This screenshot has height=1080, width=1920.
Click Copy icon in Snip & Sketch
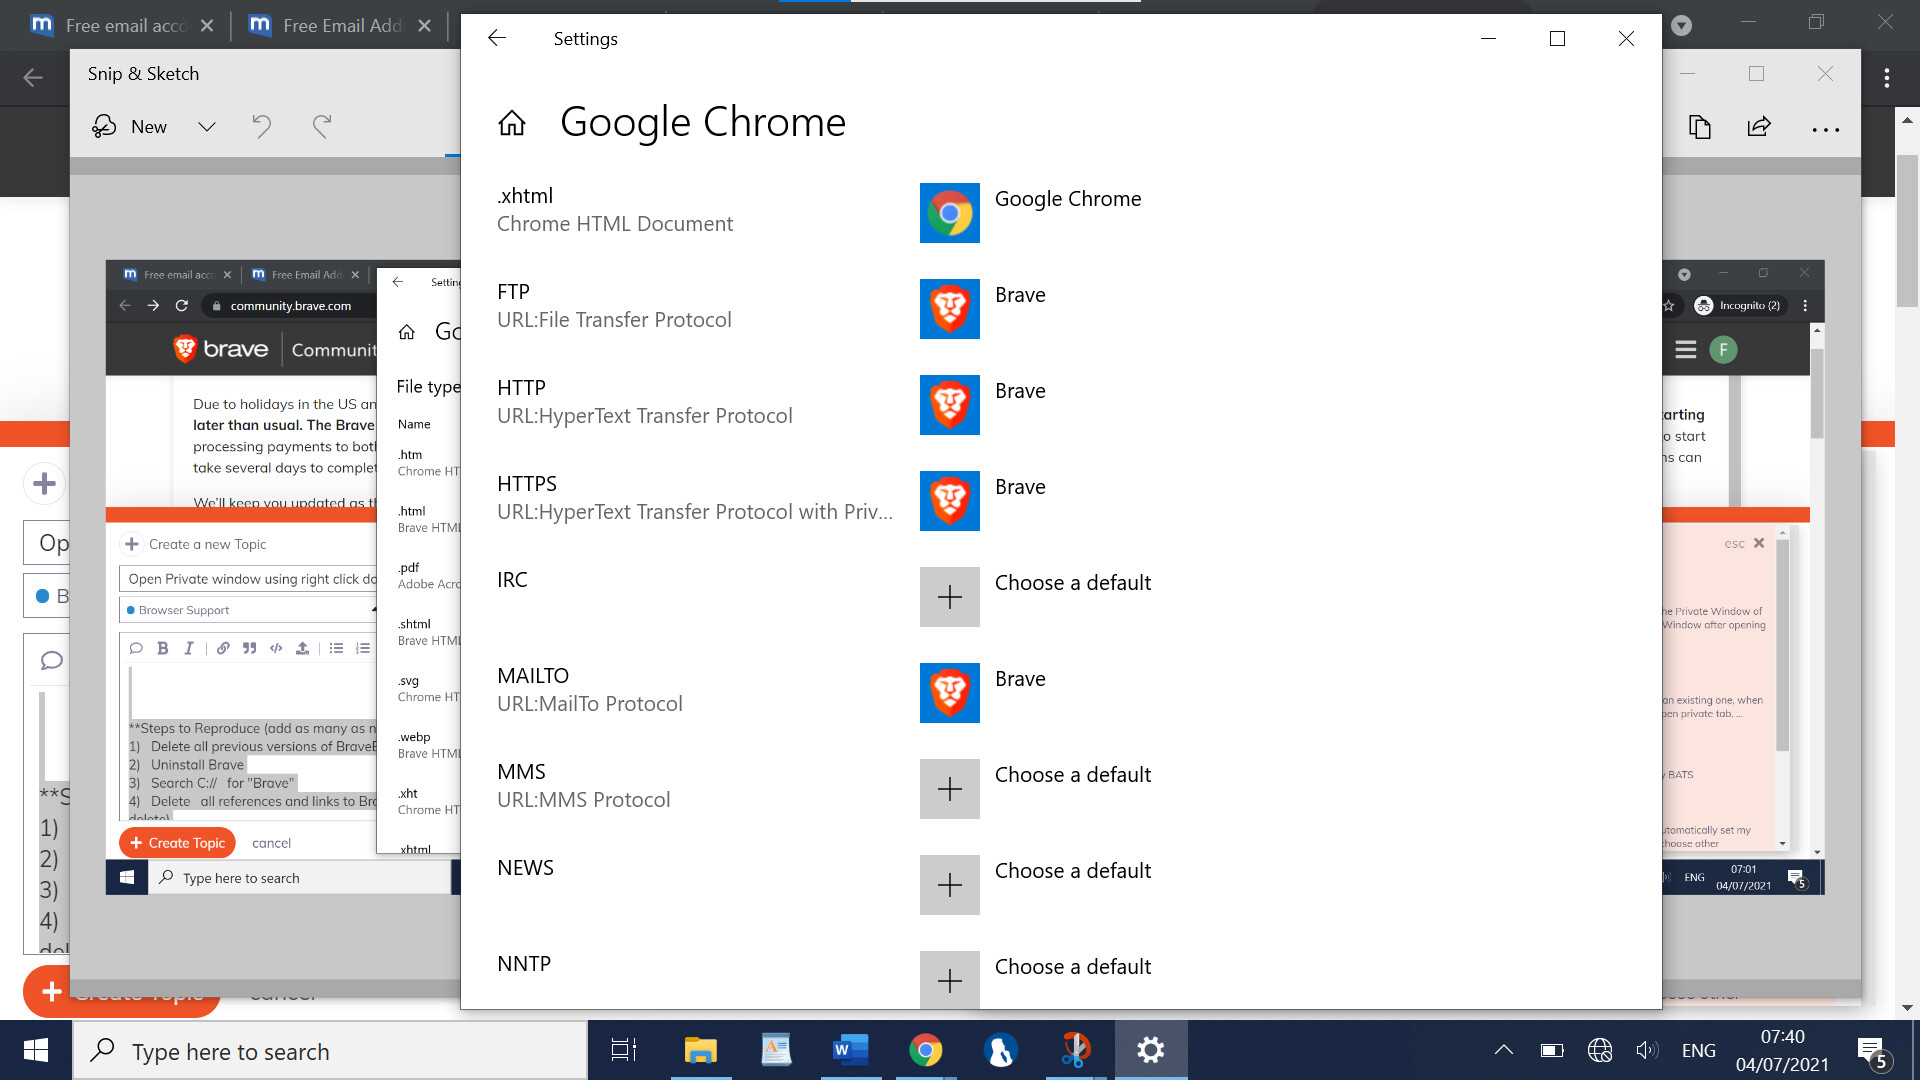tap(1699, 127)
